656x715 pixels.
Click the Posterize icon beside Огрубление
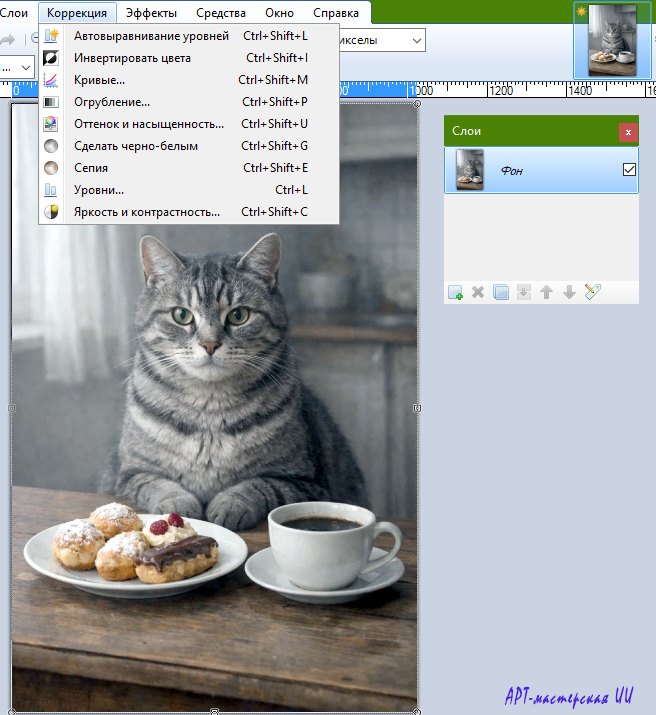pyautogui.click(x=51, y=102)
